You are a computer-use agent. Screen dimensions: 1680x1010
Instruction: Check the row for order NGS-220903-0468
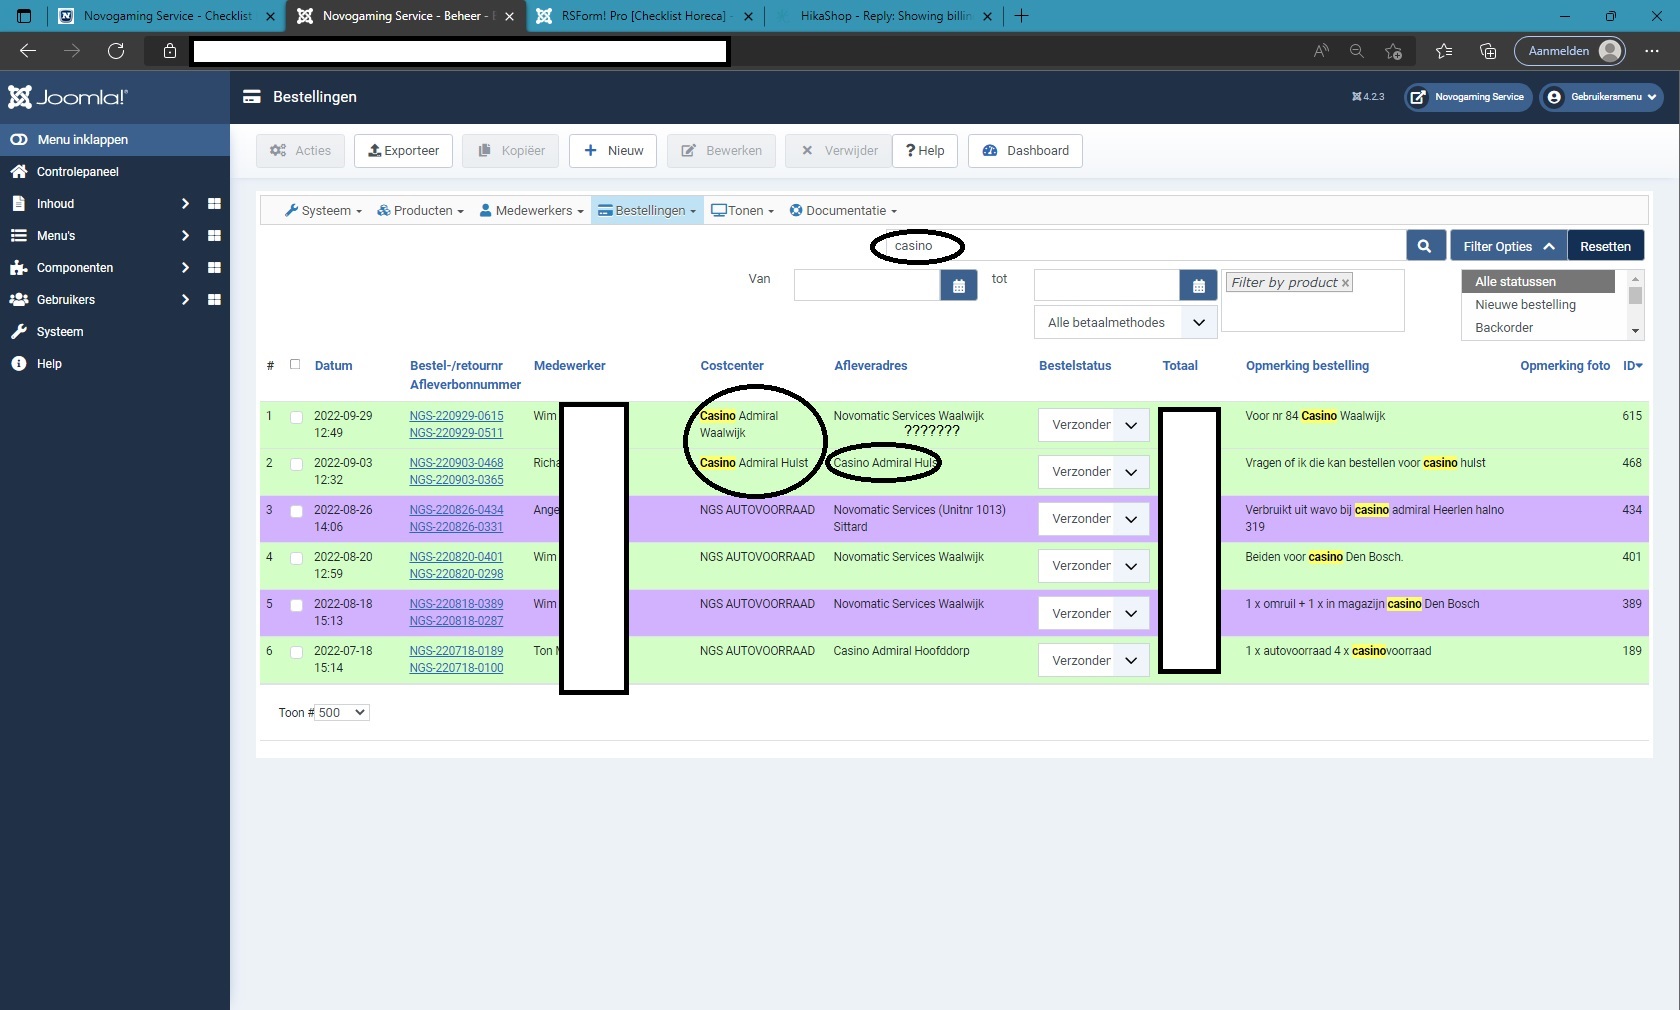pyautogui.click(x=296, y=464)
